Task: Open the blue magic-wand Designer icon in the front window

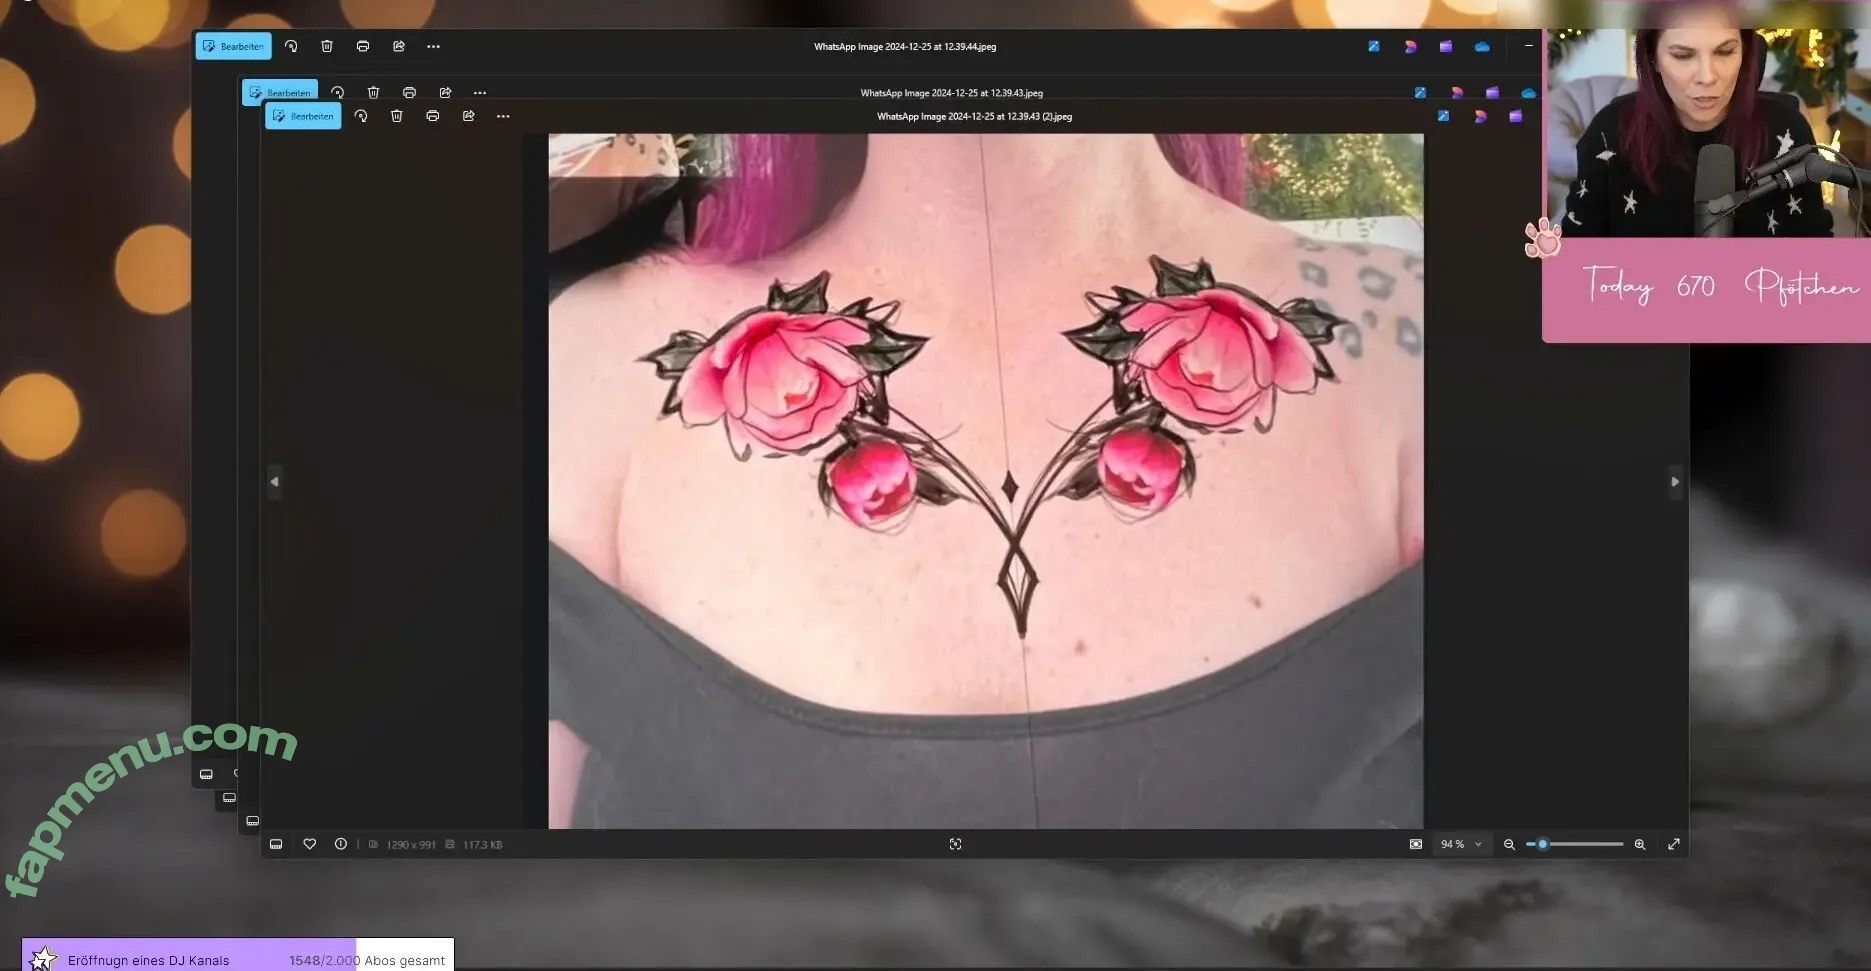Action: [x=1443, y=116]
